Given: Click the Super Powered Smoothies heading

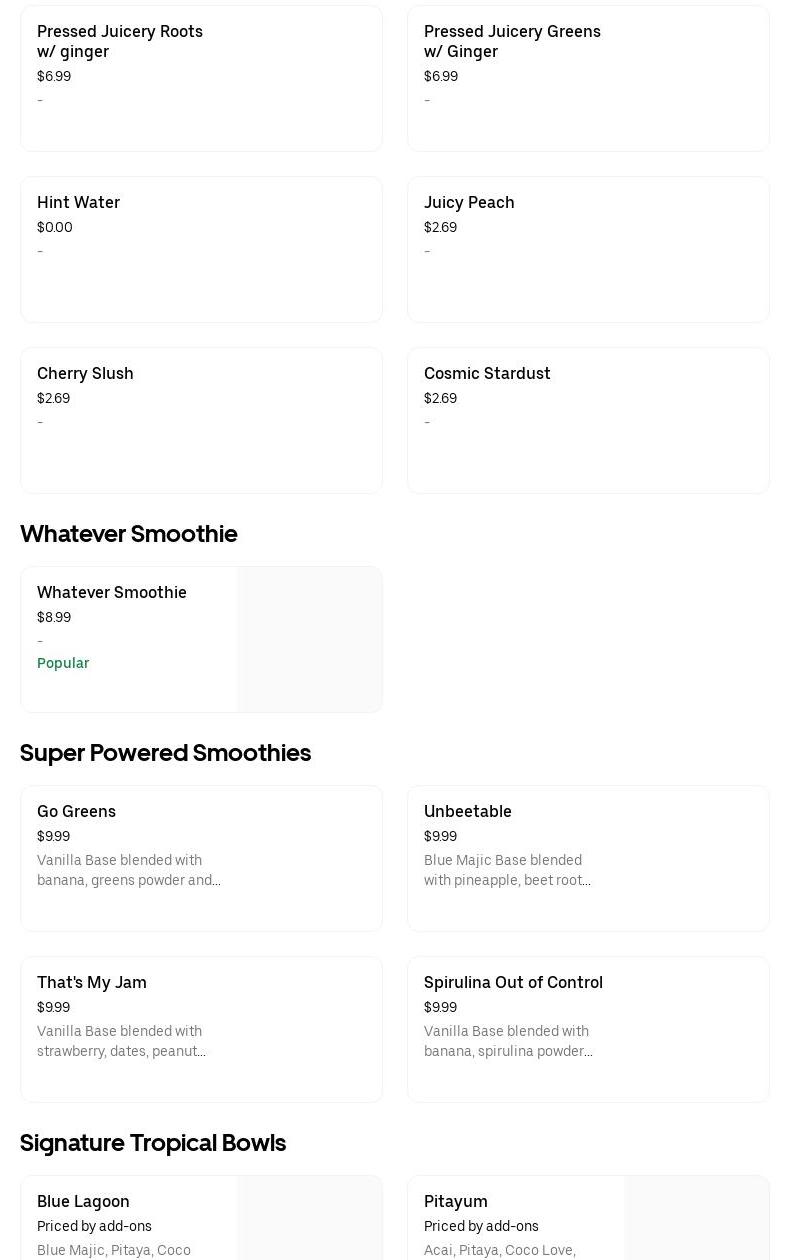Looking at the screenshot, I should click(165, 753).
